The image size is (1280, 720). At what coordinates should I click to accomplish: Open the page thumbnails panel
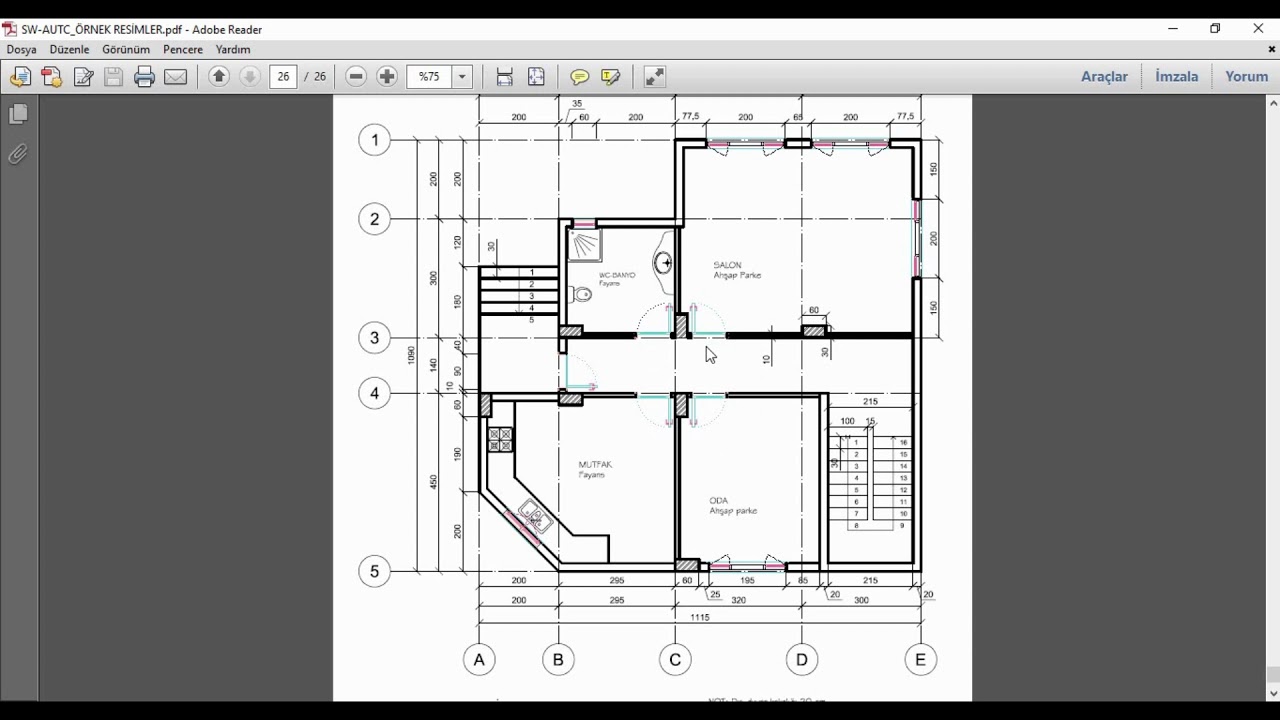pyautogui.click(x=18, y=114)
